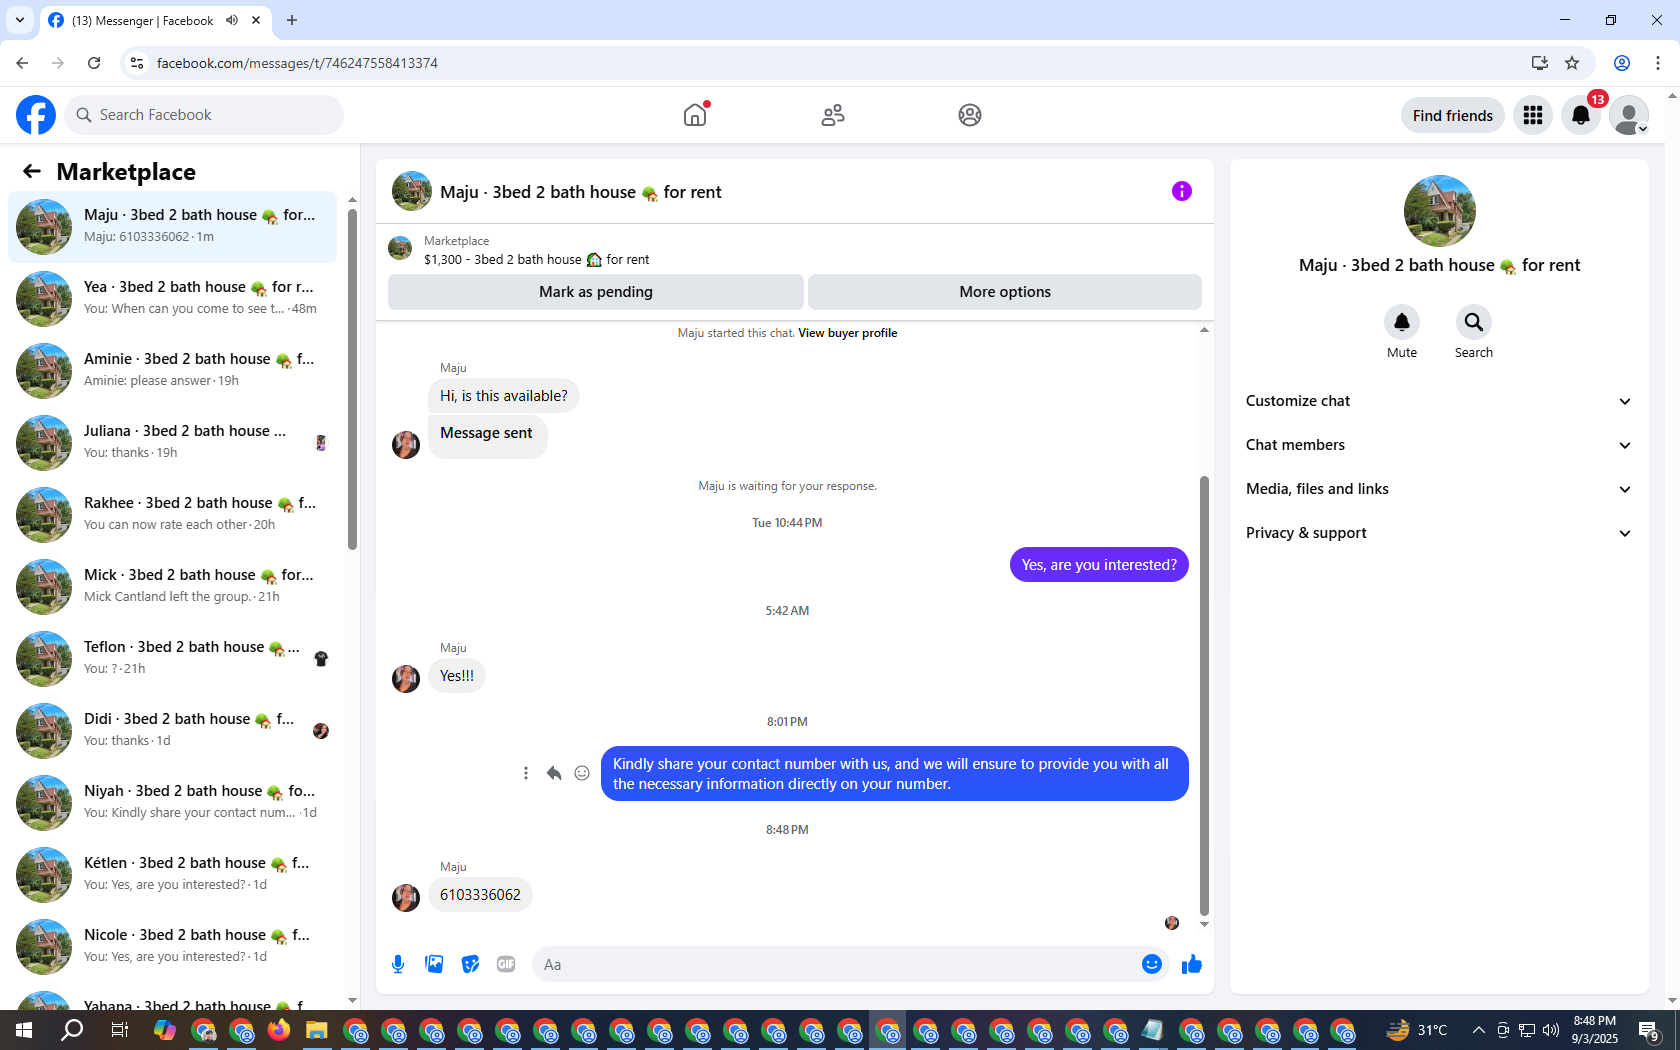Open the Friends icon in top navigation
The width and height of the screenshot is (1680, 1050).
tap(833, 115)
